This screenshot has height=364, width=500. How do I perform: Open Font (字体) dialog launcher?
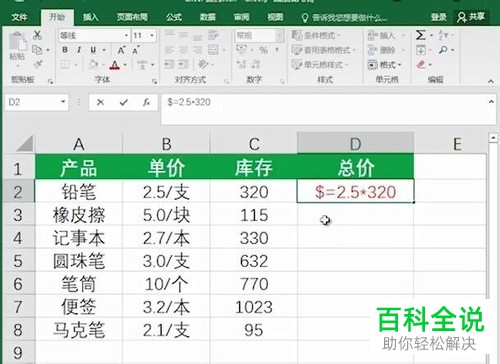154,81
